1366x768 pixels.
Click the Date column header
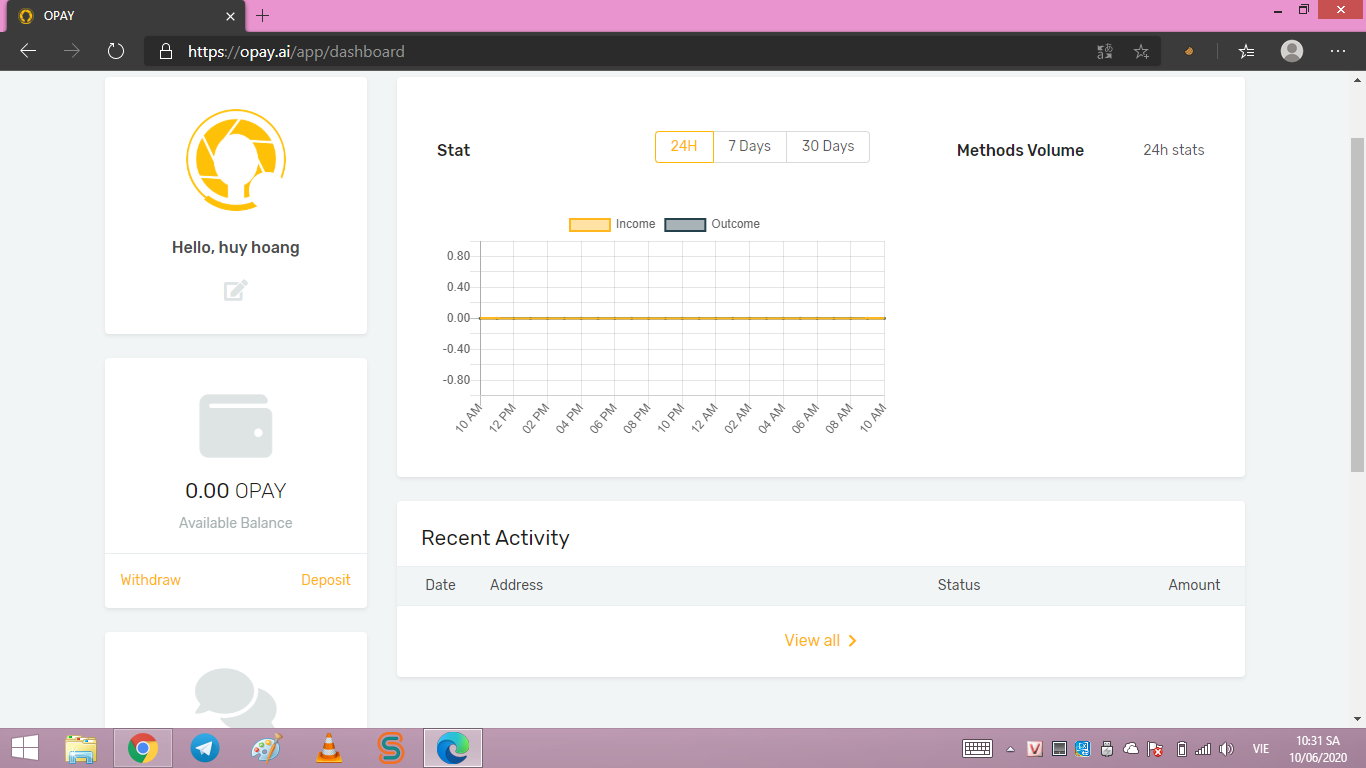click(440, 585)
